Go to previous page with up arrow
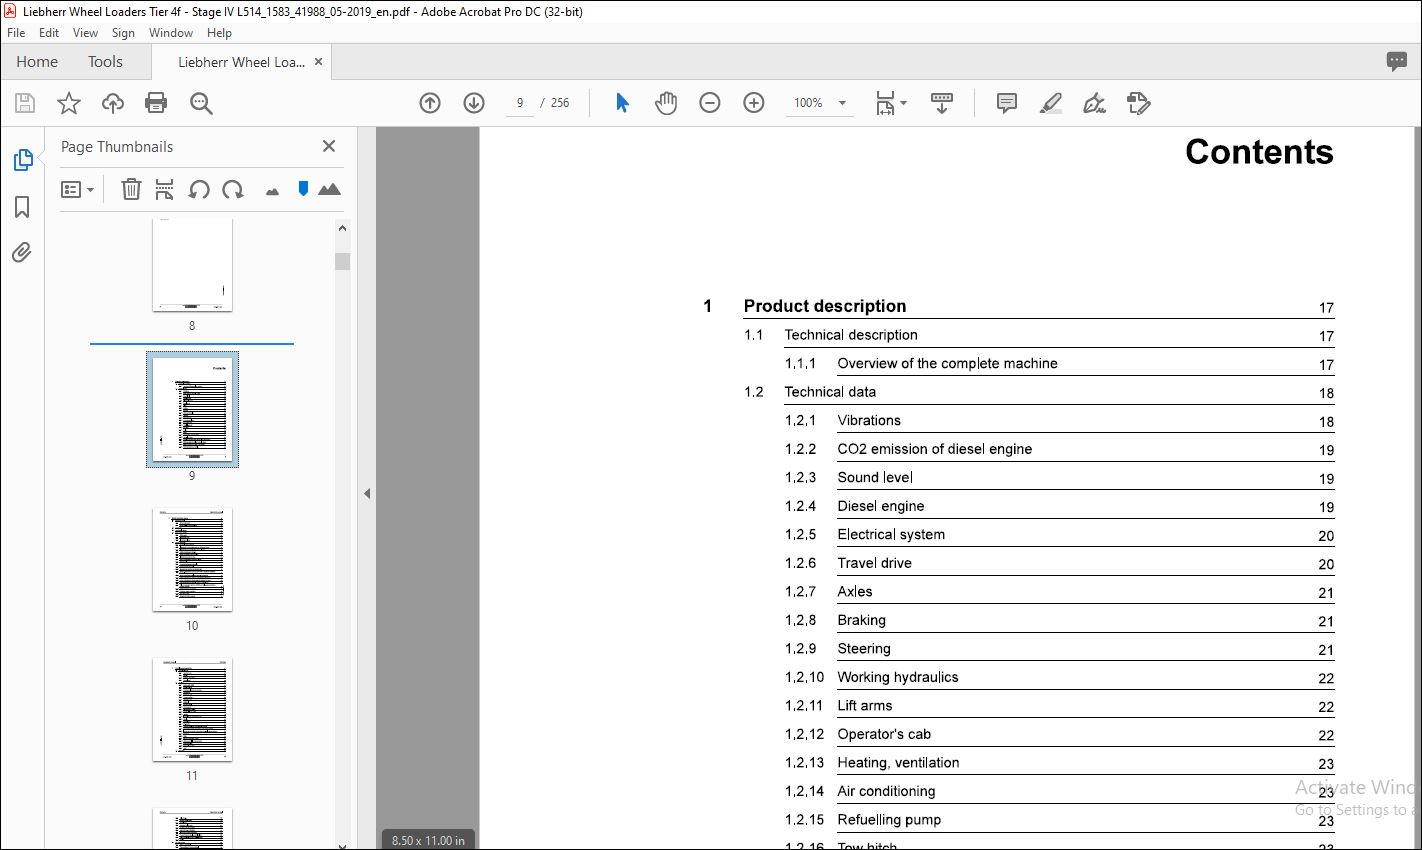The width and height of the screenshot is (1422, 850). point(430,103)
